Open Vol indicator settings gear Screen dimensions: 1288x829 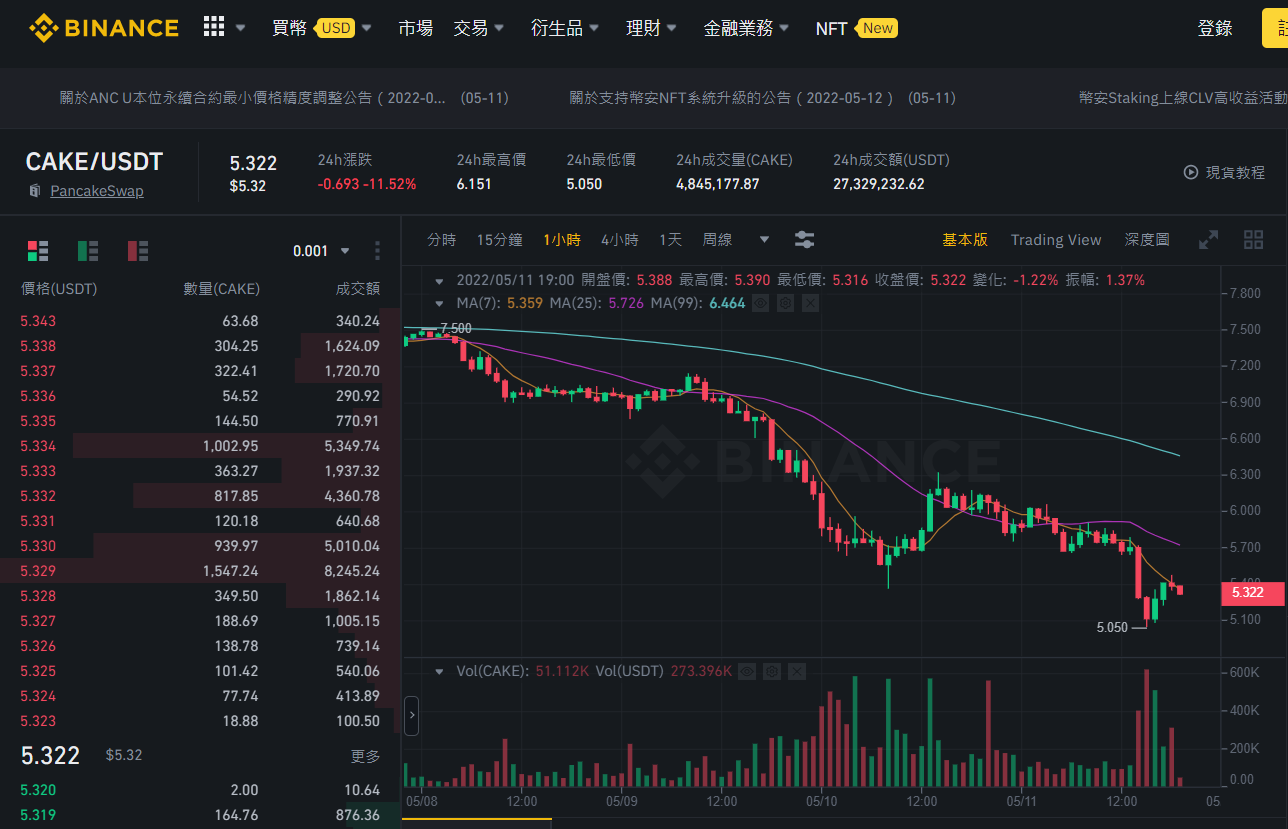(771, 671)
